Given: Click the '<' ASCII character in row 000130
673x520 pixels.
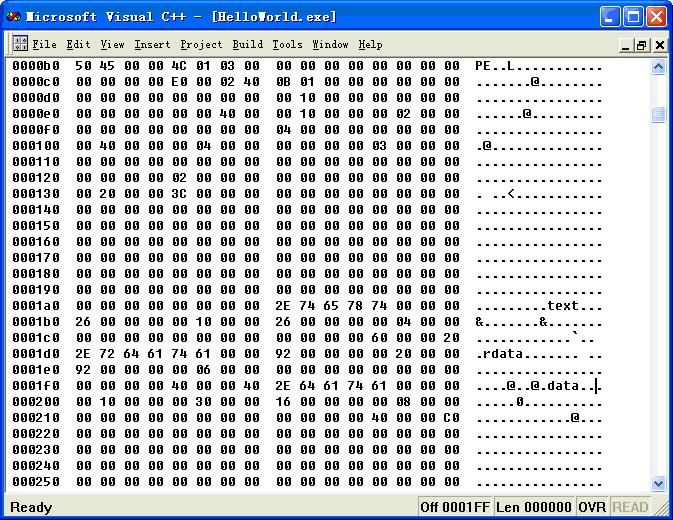Looking at the screenshot, I should coord(511,194).
